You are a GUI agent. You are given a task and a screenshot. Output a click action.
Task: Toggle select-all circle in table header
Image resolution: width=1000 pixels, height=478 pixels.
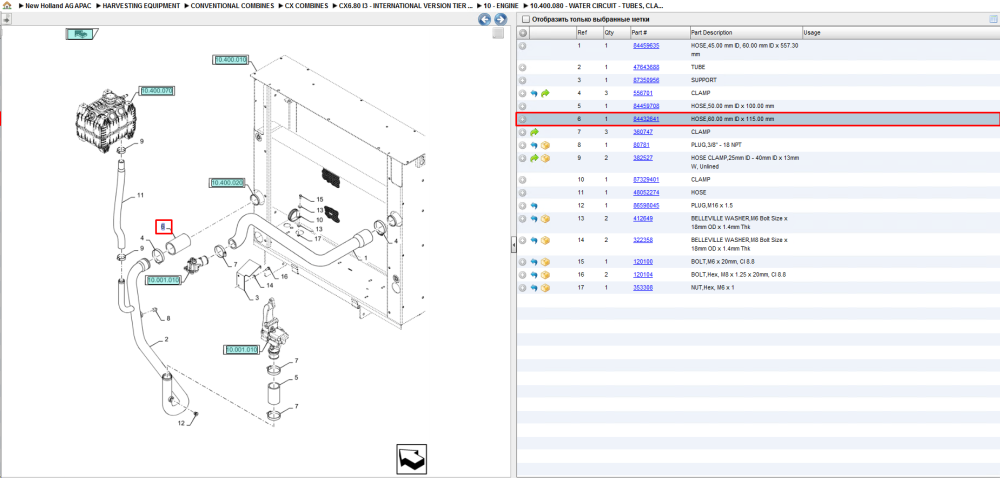(x=522, y=33)
